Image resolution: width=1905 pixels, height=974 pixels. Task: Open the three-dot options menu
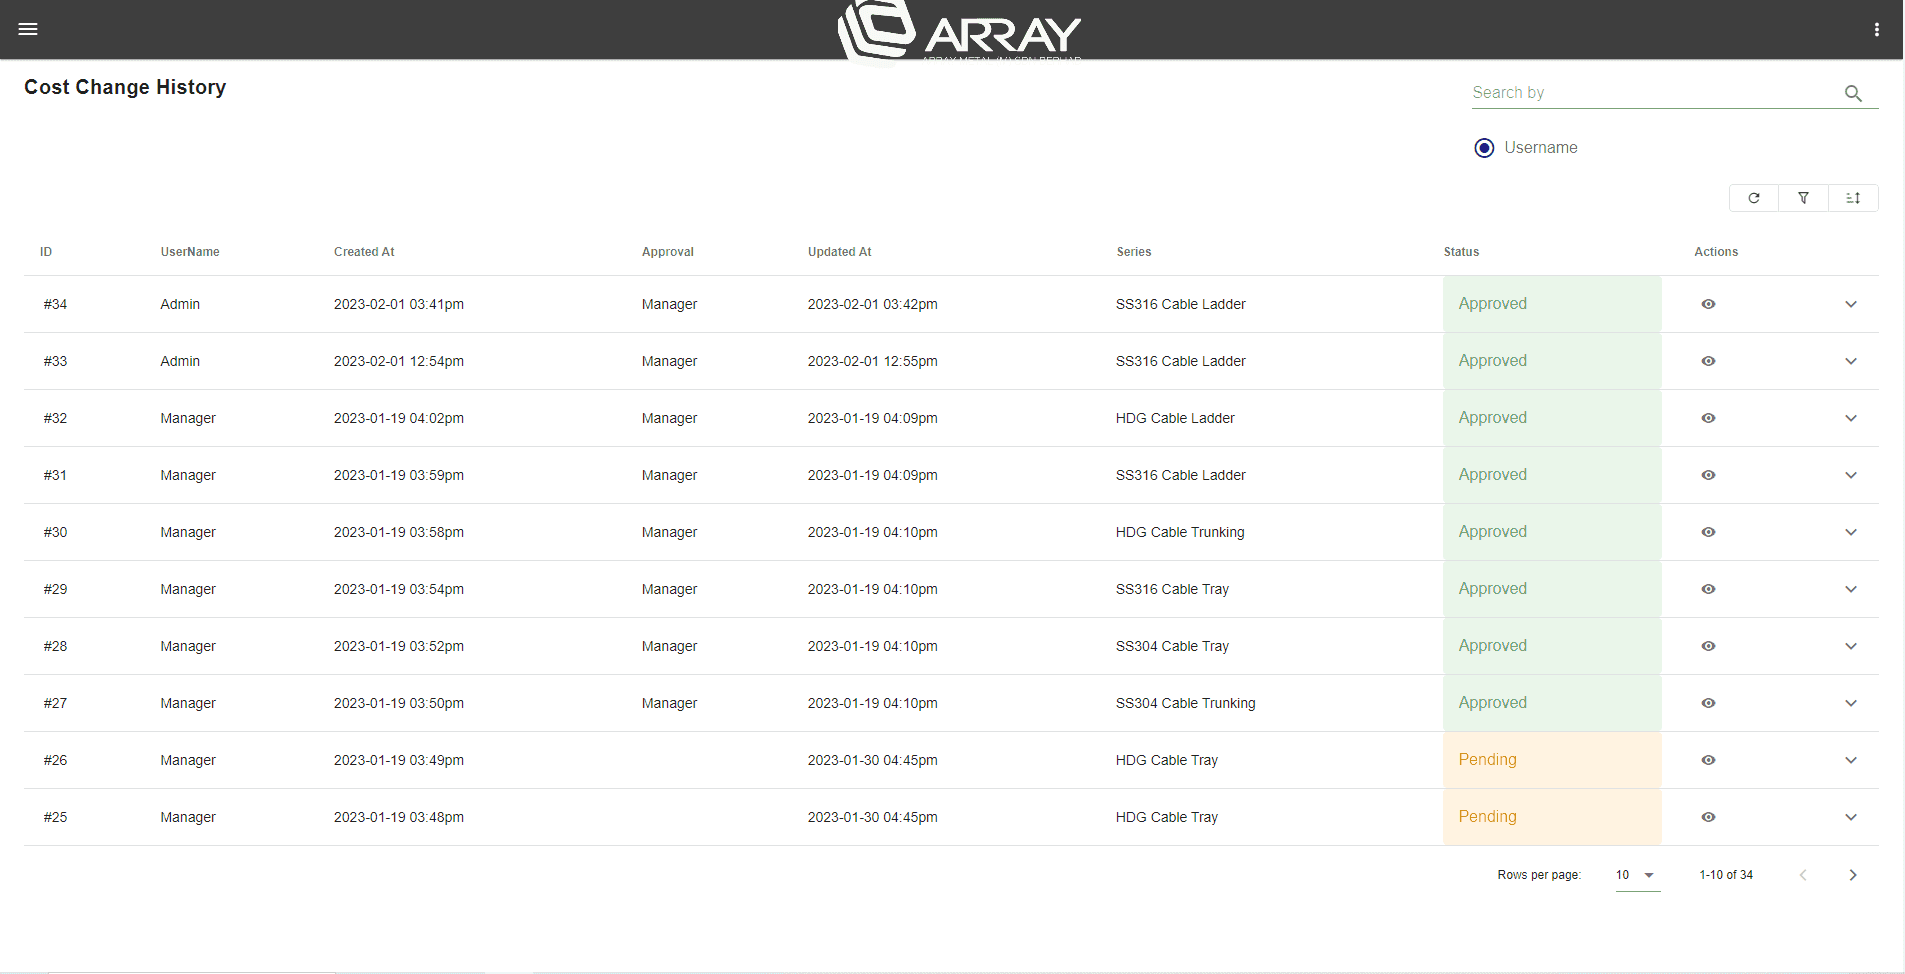click(1877, 29)
